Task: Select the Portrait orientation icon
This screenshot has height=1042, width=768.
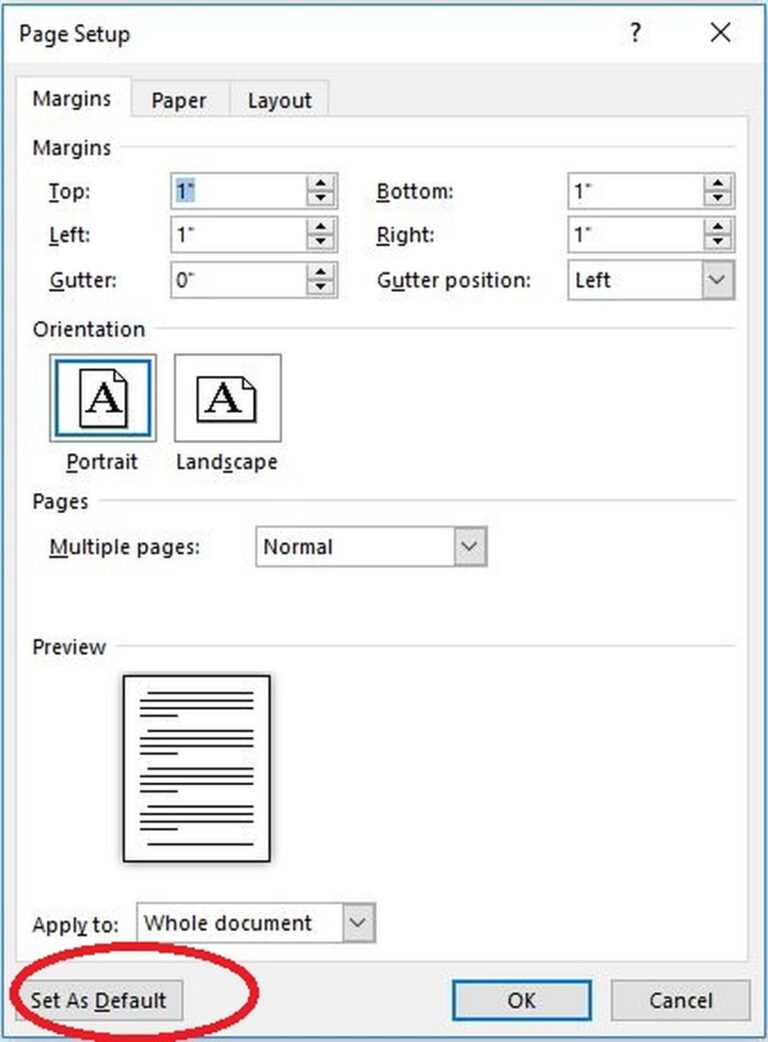Action: pos(103,398)
